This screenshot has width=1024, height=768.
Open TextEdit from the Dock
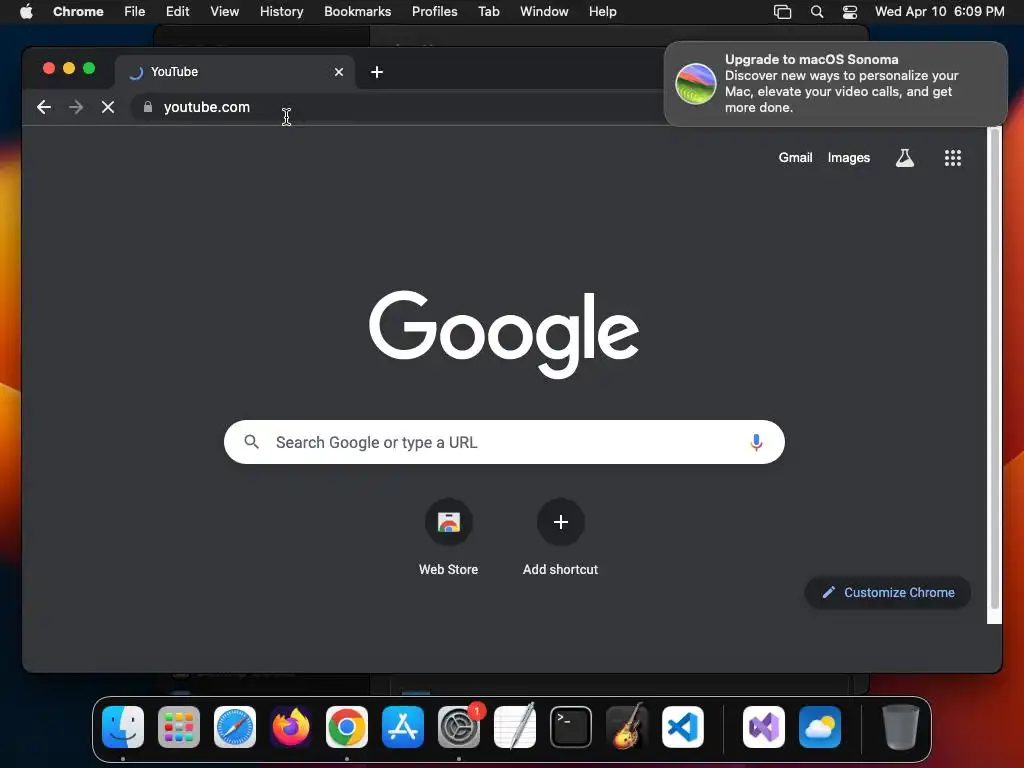[515, 727]
